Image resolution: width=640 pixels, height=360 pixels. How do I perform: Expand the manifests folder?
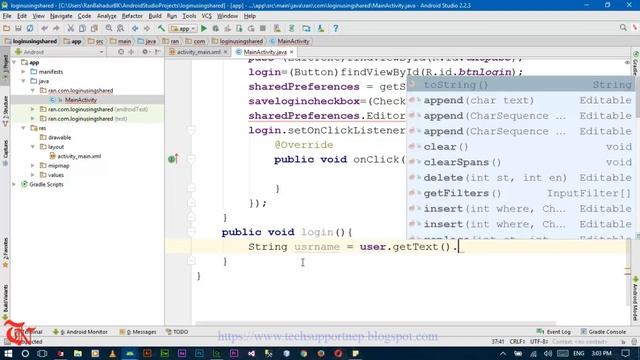24,72
